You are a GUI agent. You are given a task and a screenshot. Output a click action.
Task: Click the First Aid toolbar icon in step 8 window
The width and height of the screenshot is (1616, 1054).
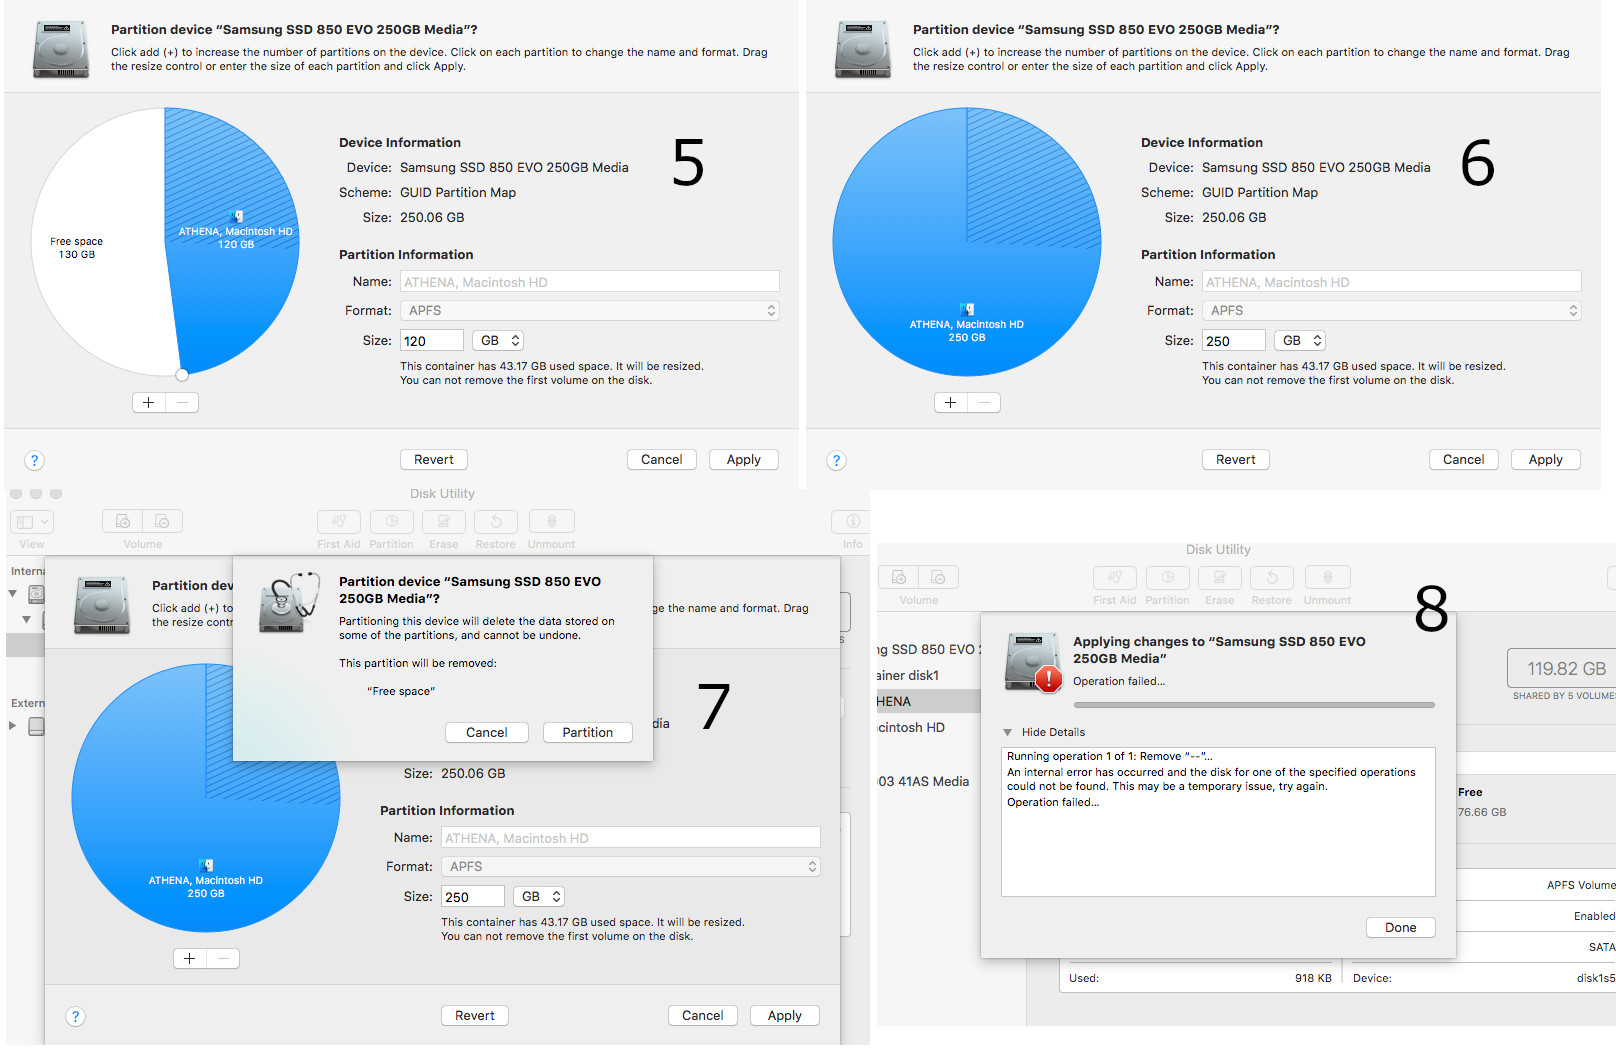1115,577
